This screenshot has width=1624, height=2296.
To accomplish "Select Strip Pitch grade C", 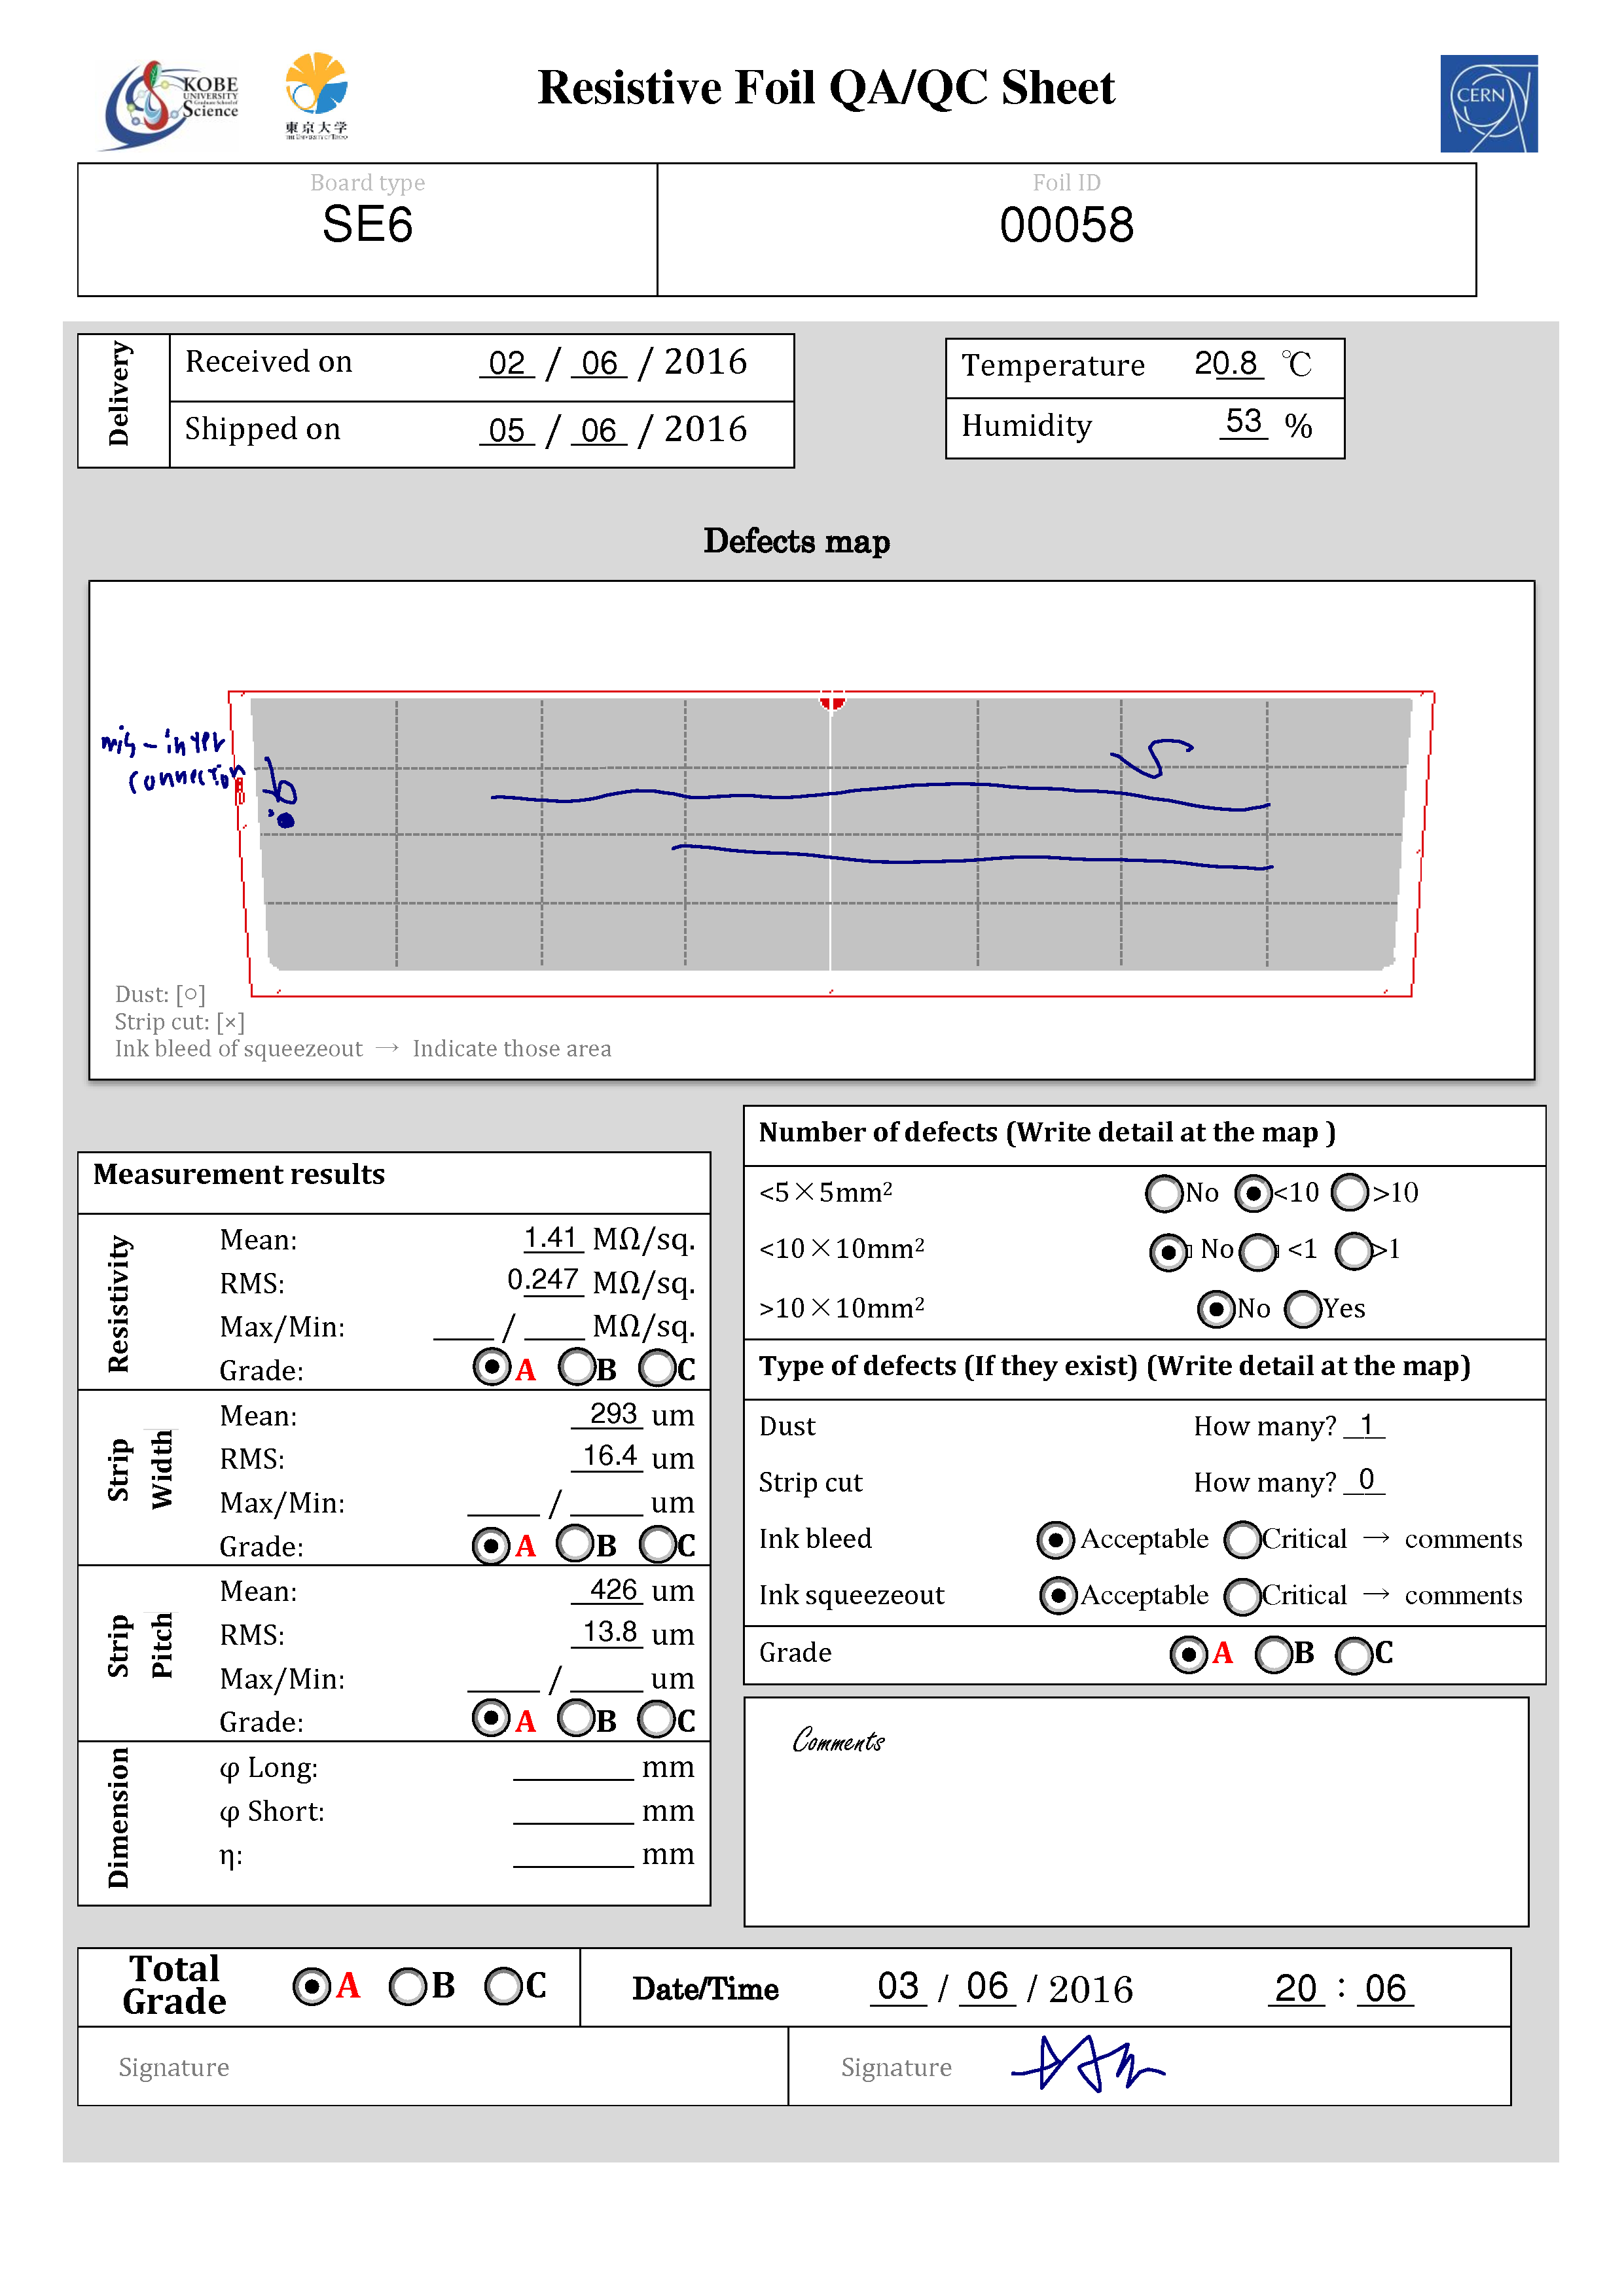I will (658, 1719).
